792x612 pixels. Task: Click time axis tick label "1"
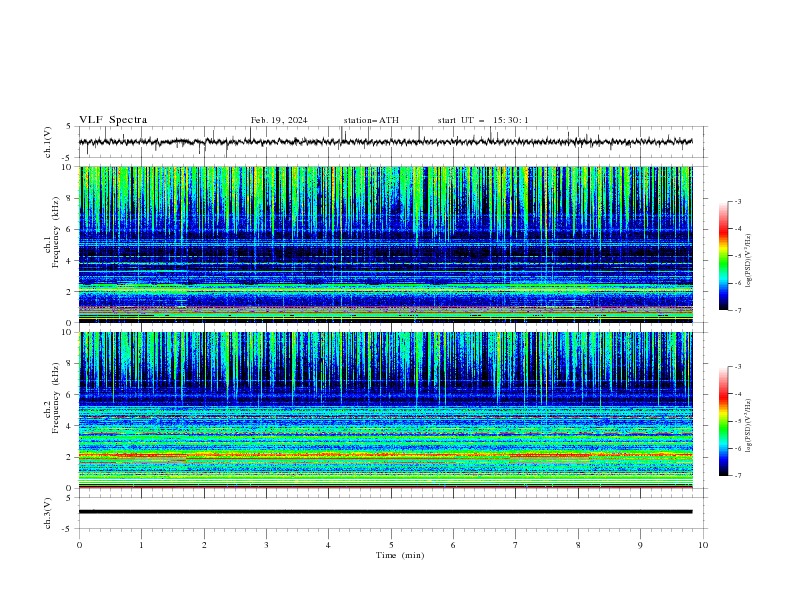pyautogui.click(x=141, y=545)
